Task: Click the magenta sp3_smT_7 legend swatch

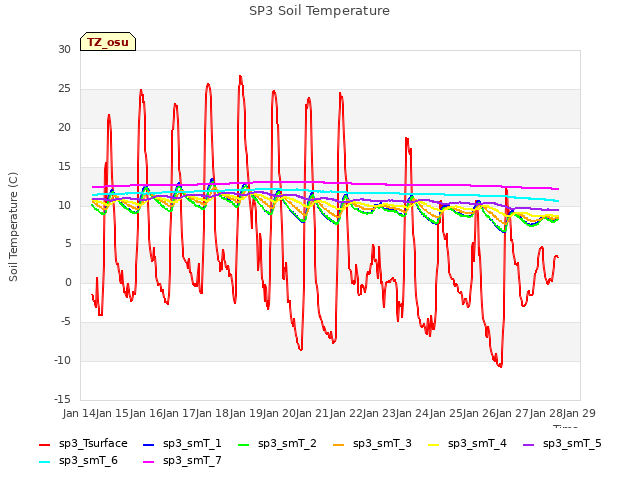Action: [x=149, y=461]
